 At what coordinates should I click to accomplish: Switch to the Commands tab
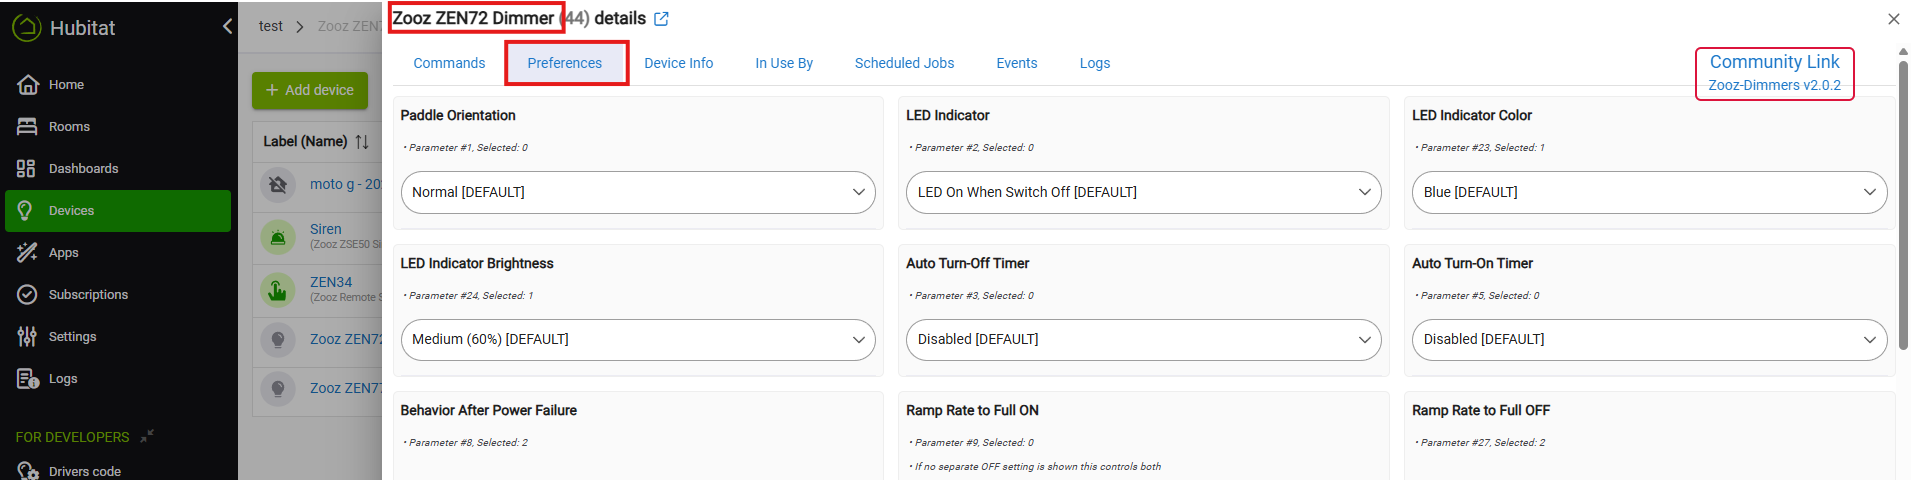449,63
